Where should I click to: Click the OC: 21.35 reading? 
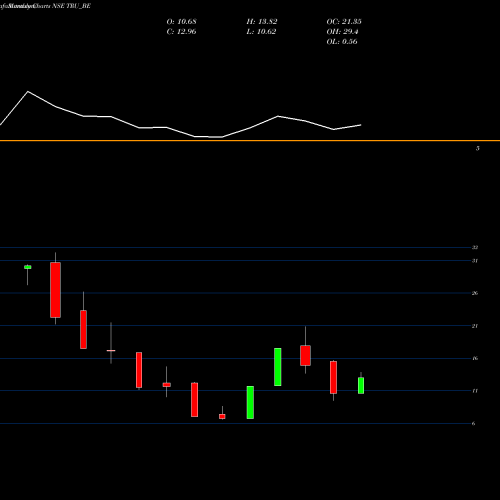point(344,22)
